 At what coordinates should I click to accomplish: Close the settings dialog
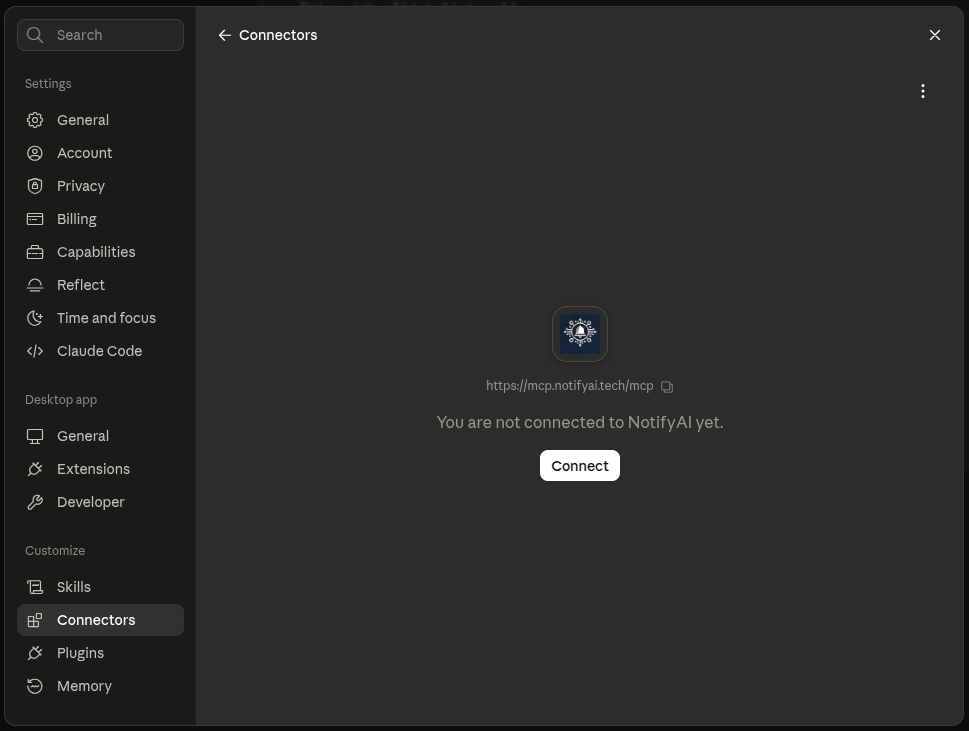pyautogui.click(x=934, y=35)
